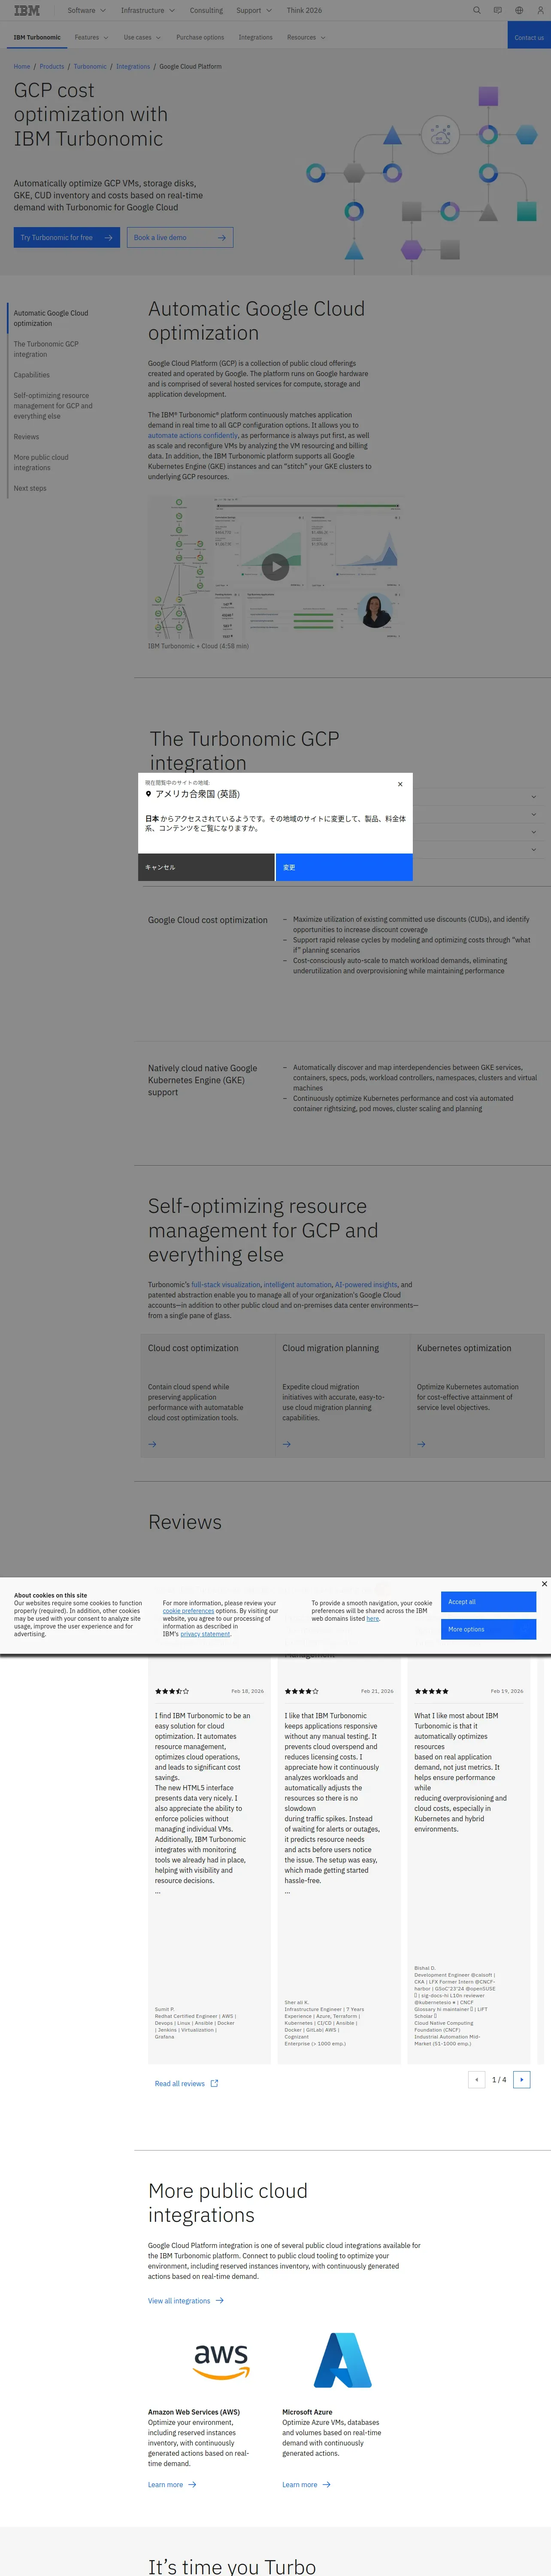This screenshot has height=2576, width=551.
Task: Click the Microsoft Azure logo
Action: pyautogui.click(x=342, y=2361)
